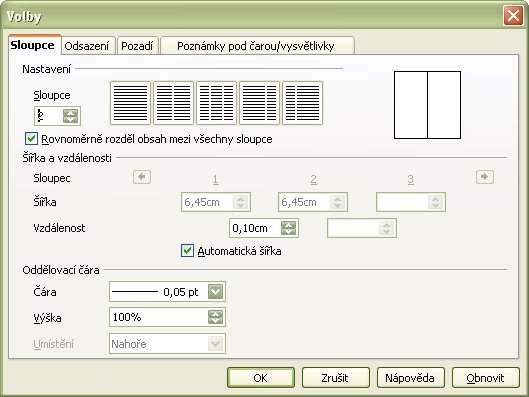The height and width of the screenshot is (397, 529).
Task: Click column number 2 label
Action: pos(313,179)
